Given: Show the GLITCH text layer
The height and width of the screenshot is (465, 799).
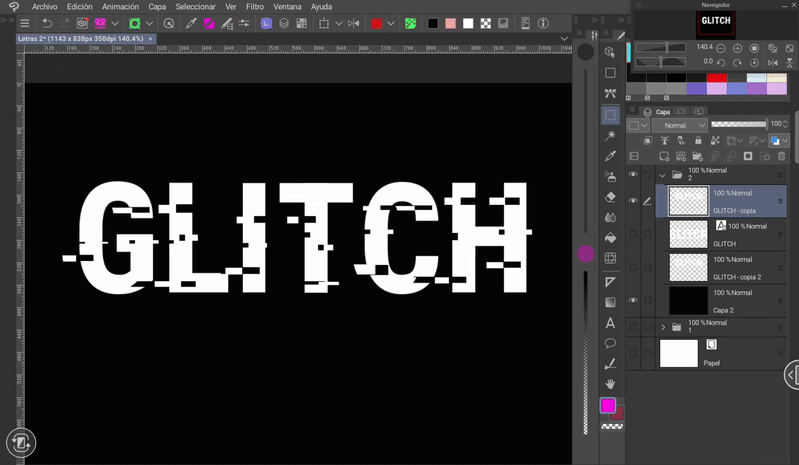Looking at the screenshot, I should coord(633,235).
